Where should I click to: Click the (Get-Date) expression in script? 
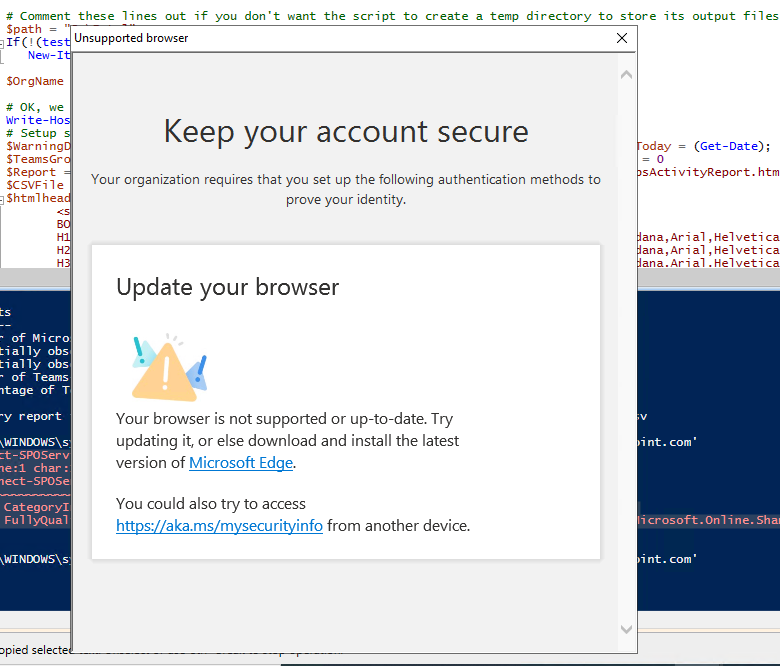(729, 146)
